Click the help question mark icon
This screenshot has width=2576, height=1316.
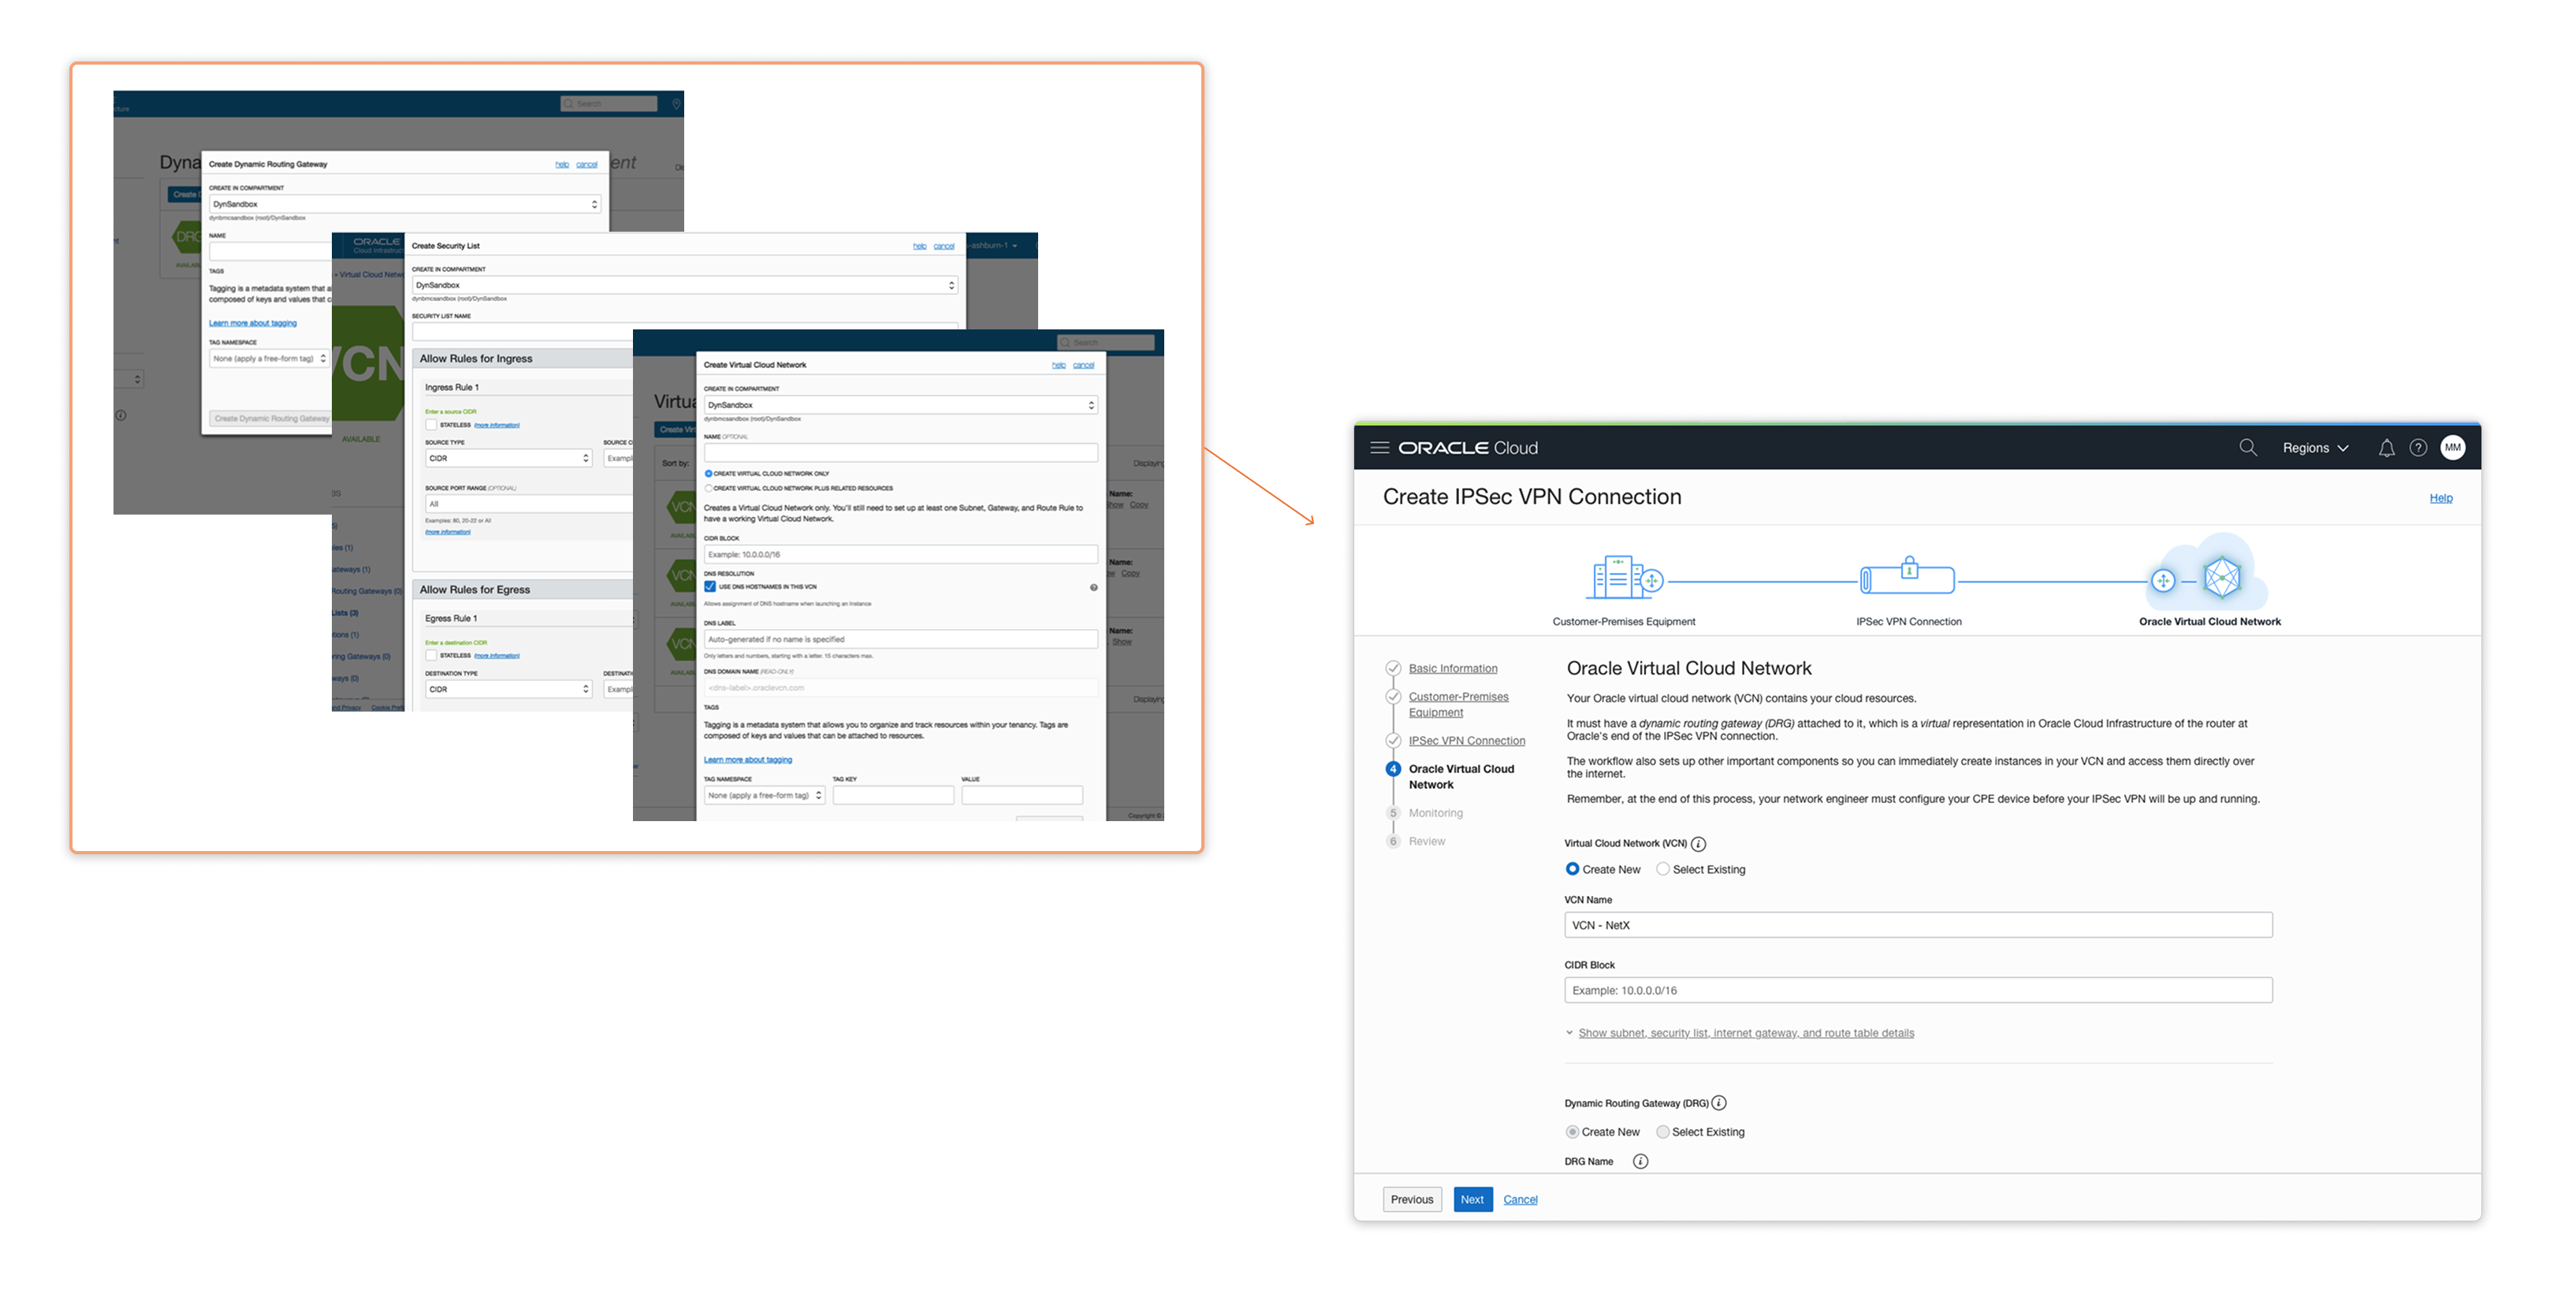point(2418,448)
